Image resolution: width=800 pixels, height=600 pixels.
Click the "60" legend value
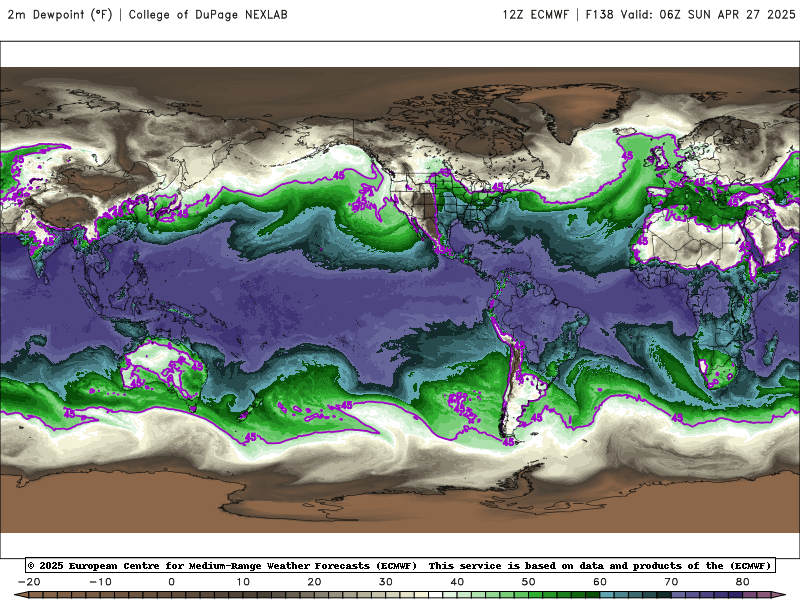[x=600, y=582]
